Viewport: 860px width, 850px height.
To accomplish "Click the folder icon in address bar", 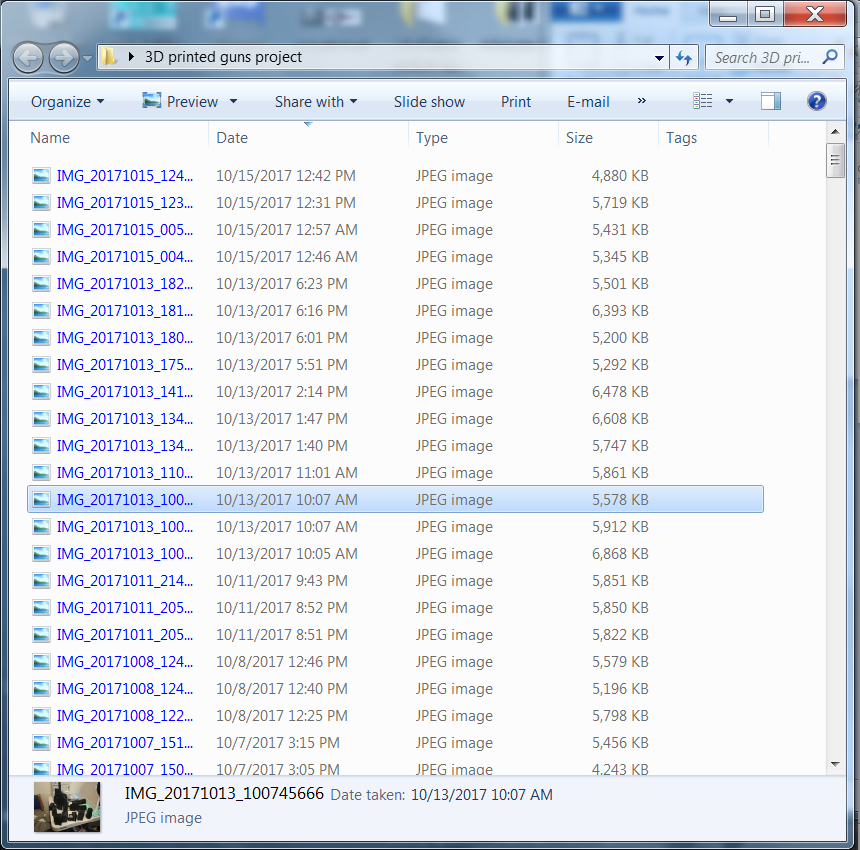I will pyautogui.click(x=110, y=56).
